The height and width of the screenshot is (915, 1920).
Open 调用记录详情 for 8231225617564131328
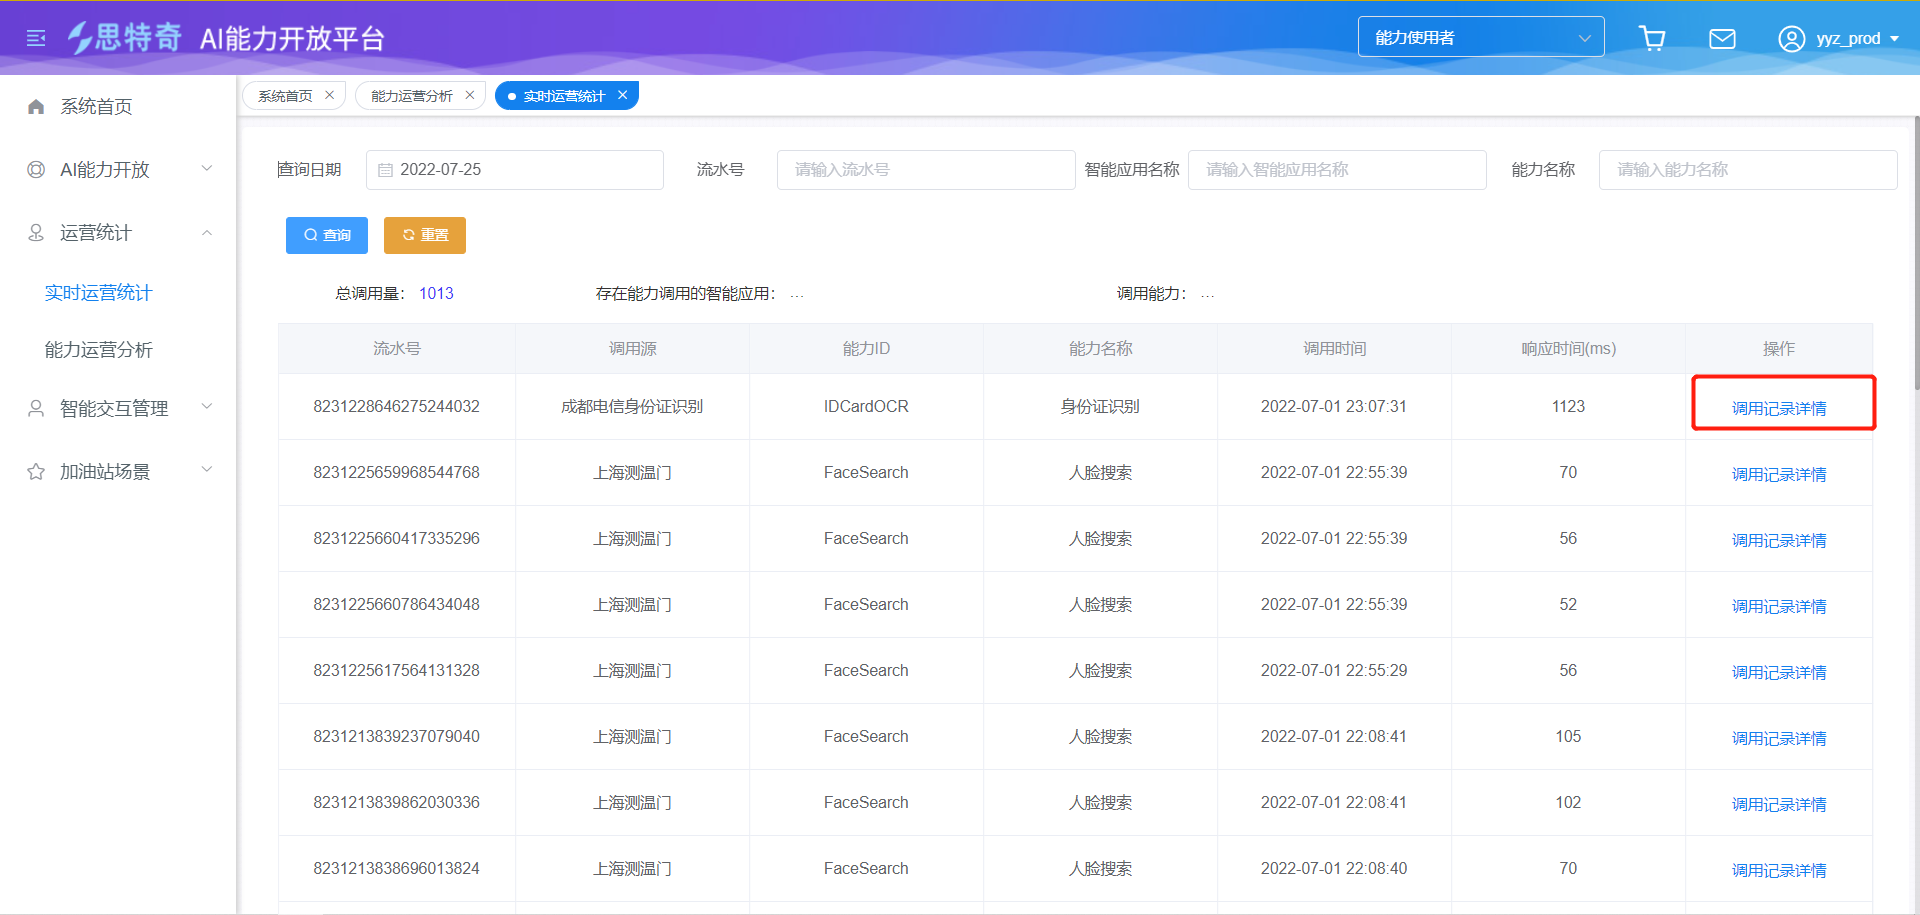tap(1779, 672)
